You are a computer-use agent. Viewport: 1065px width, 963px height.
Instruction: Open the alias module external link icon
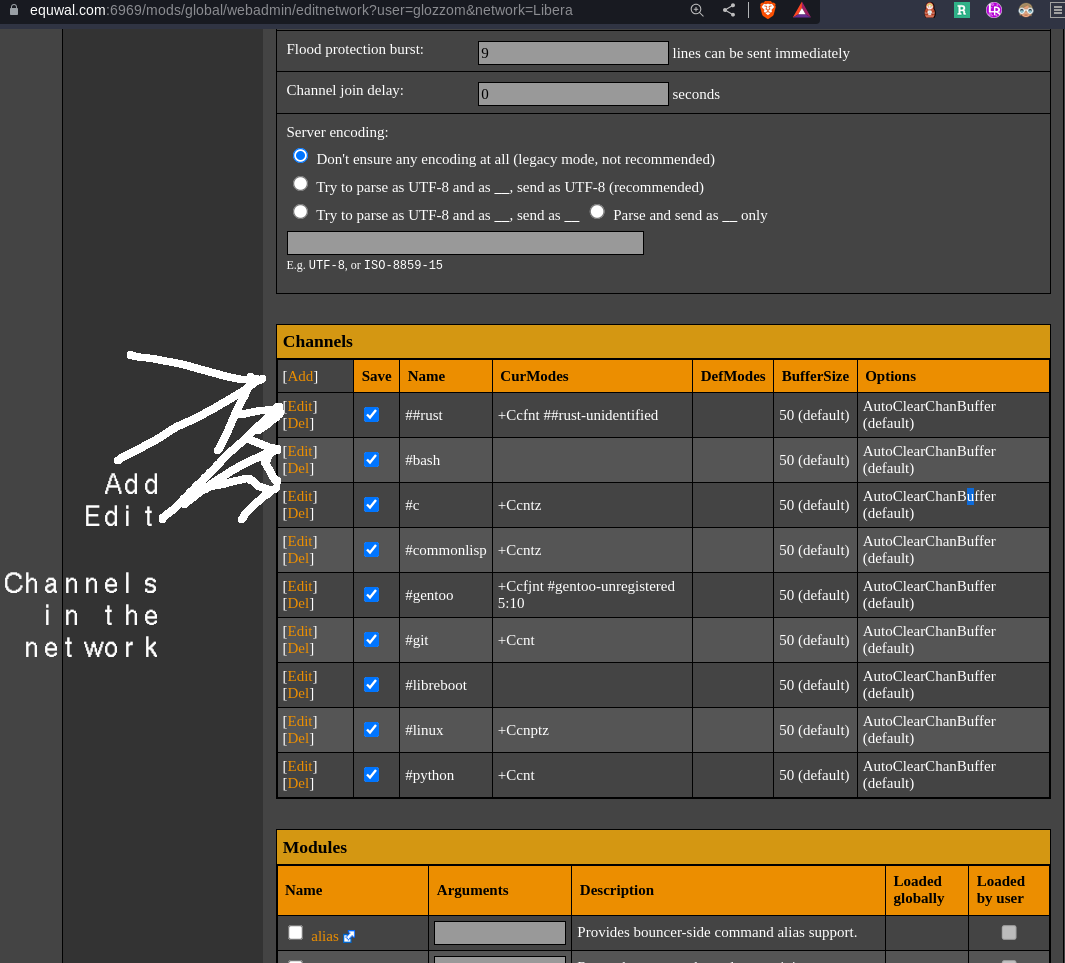(349, 937)
